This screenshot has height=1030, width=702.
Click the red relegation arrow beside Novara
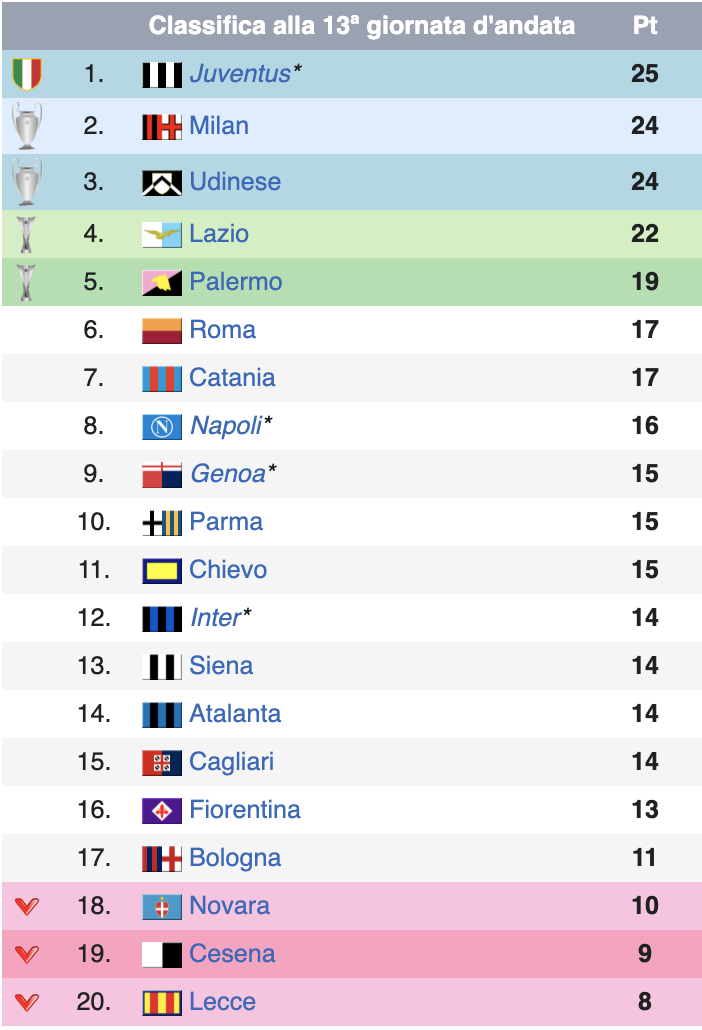tap(27, 907)
